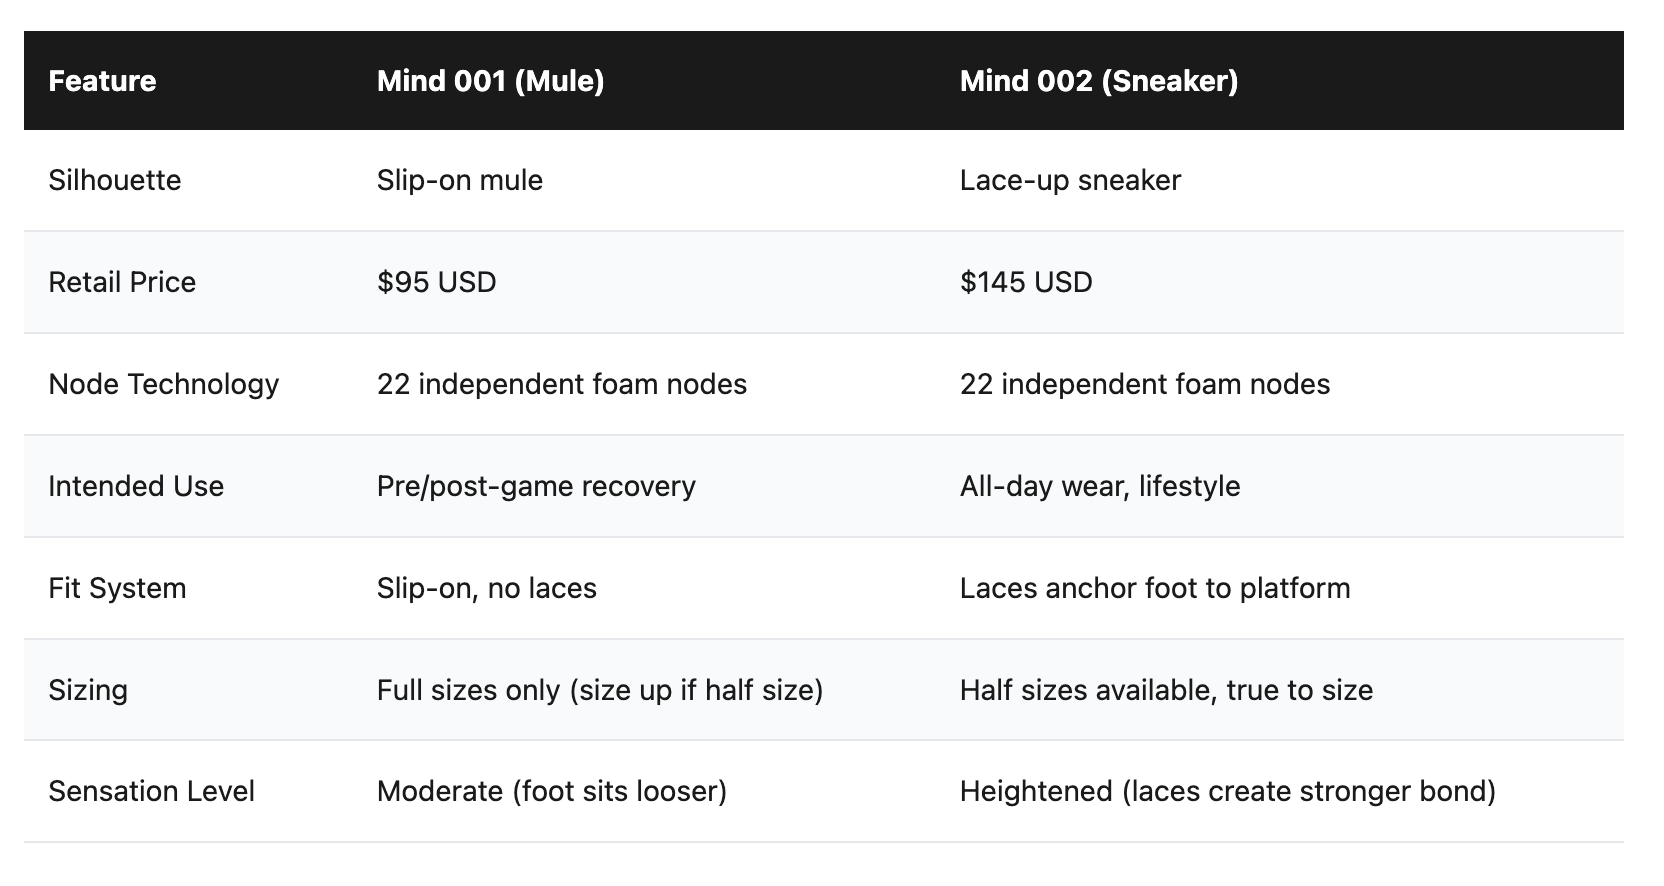
Task: Click the Mule's "22 independent foam nodes" cell
Action: tap(561, 384)
